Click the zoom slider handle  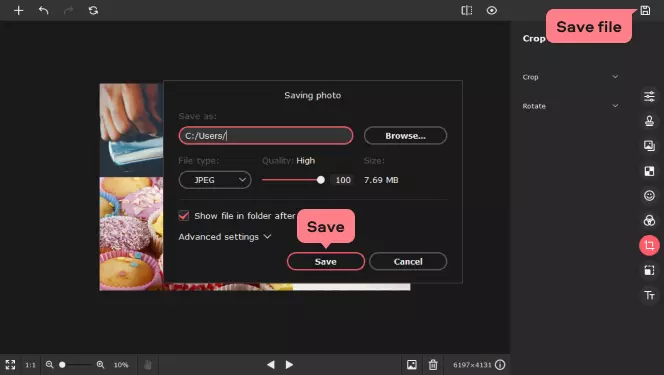pyautogui.click(x=62, y=364)
